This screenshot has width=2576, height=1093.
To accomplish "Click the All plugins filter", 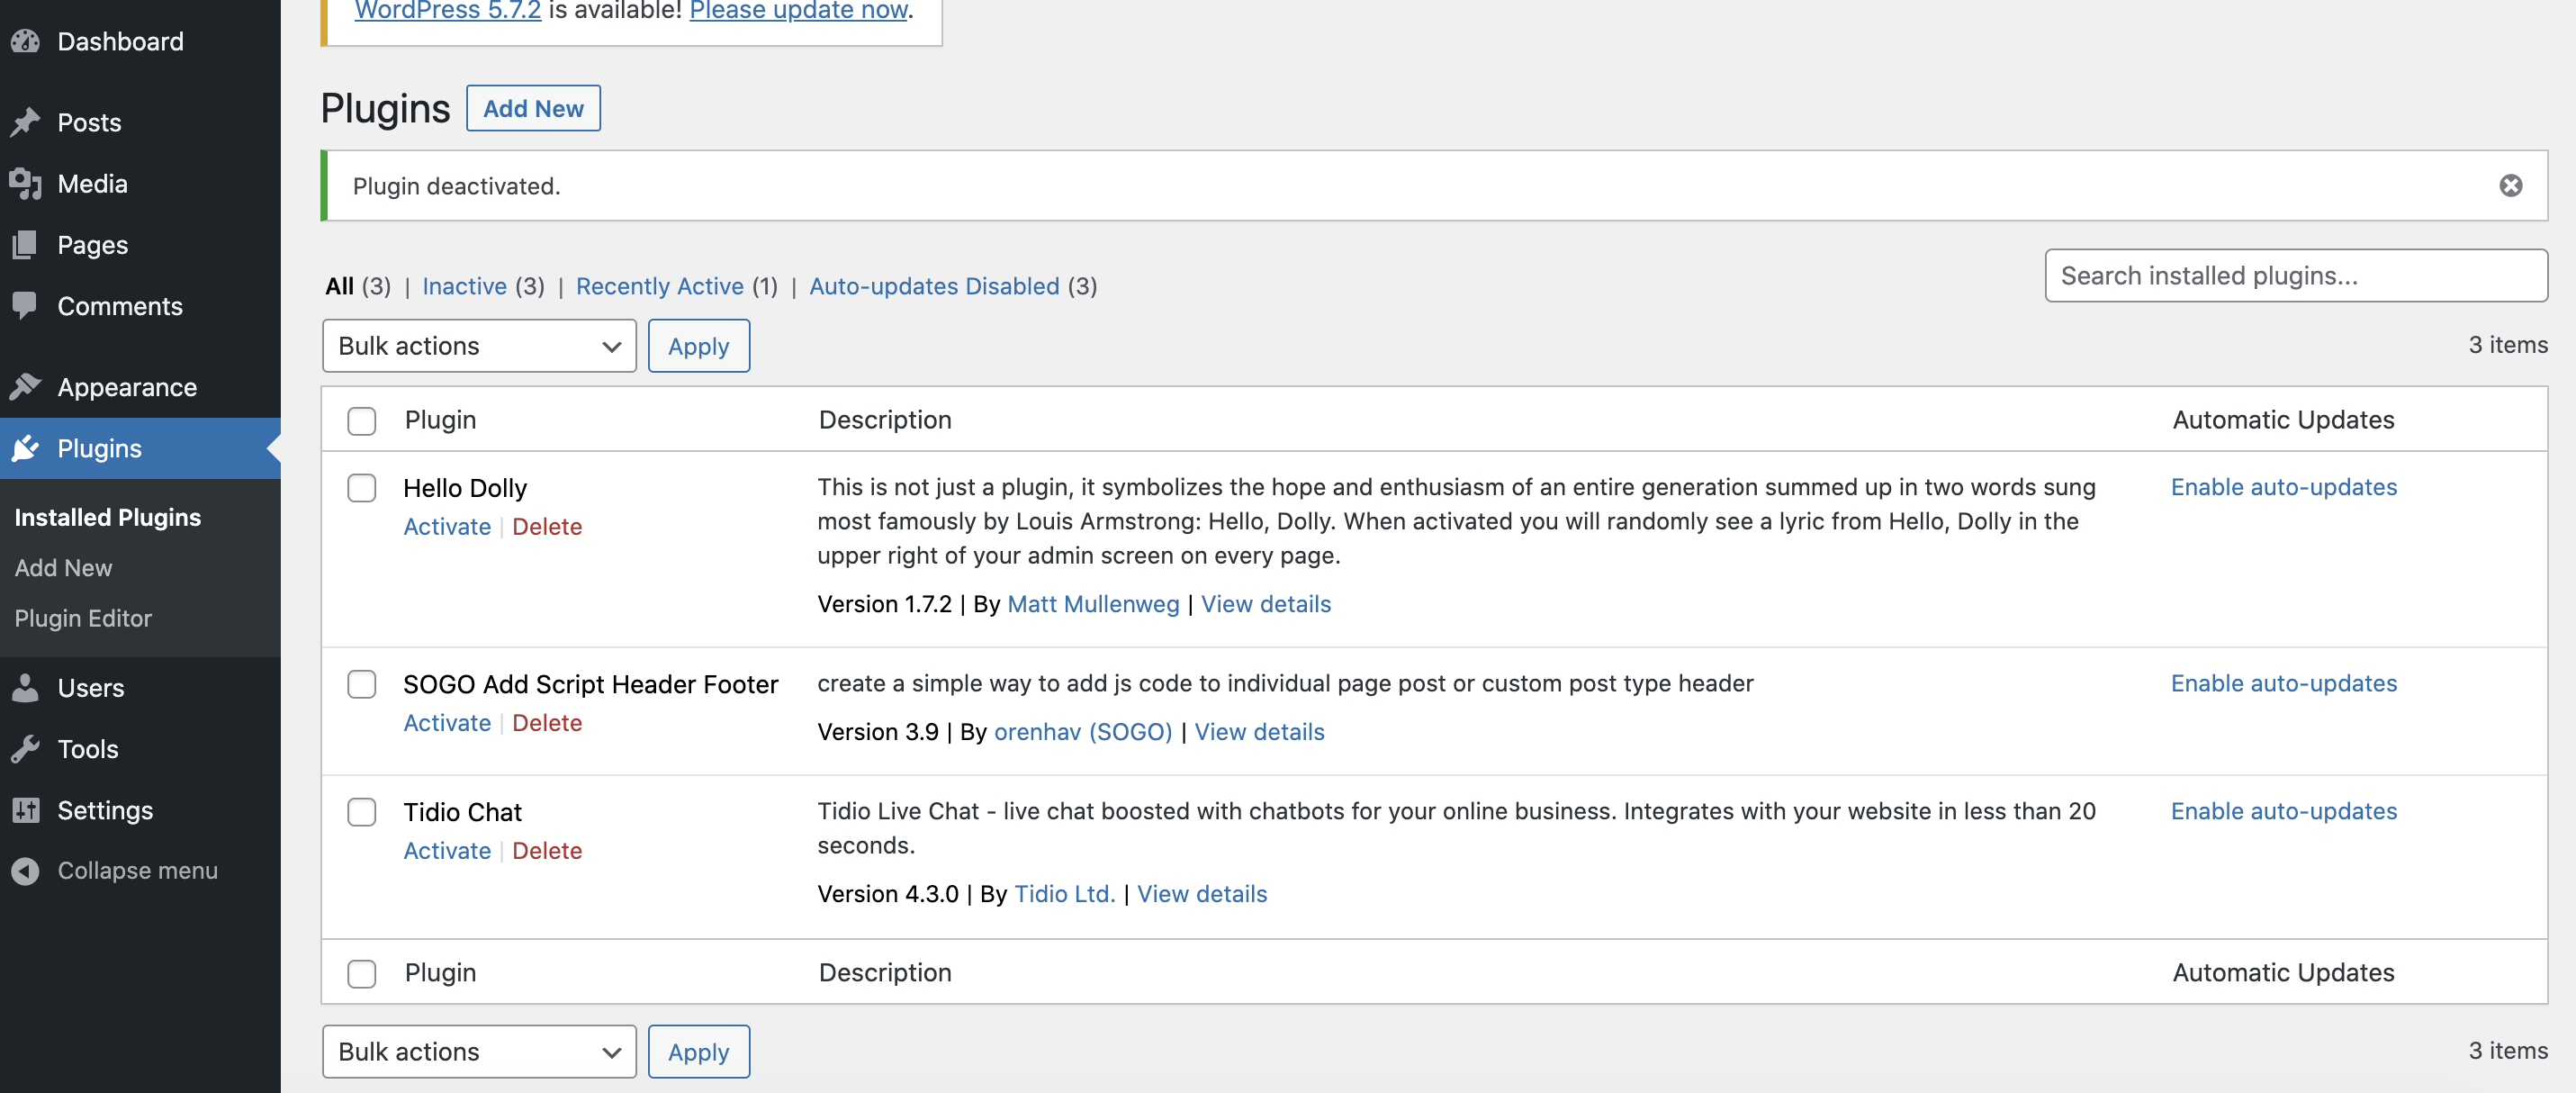I will click(x=339, y=286).
